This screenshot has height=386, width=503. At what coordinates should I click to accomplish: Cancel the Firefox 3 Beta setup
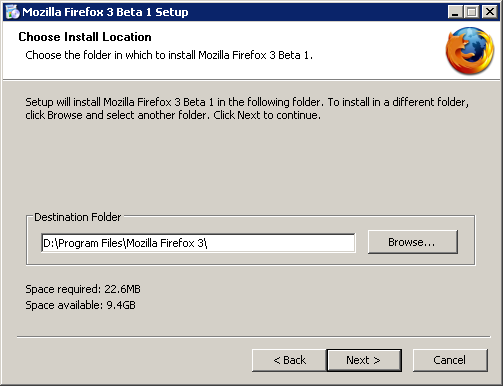point(450,360)
